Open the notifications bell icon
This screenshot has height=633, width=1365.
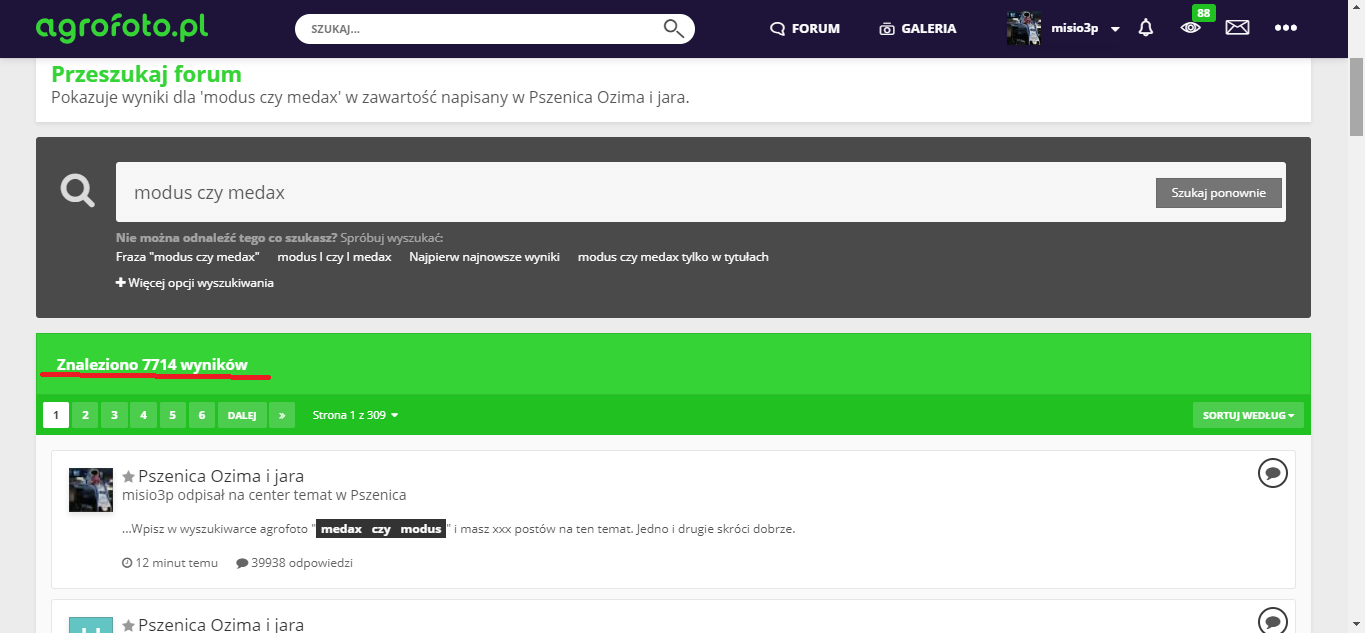(1146, 28)
